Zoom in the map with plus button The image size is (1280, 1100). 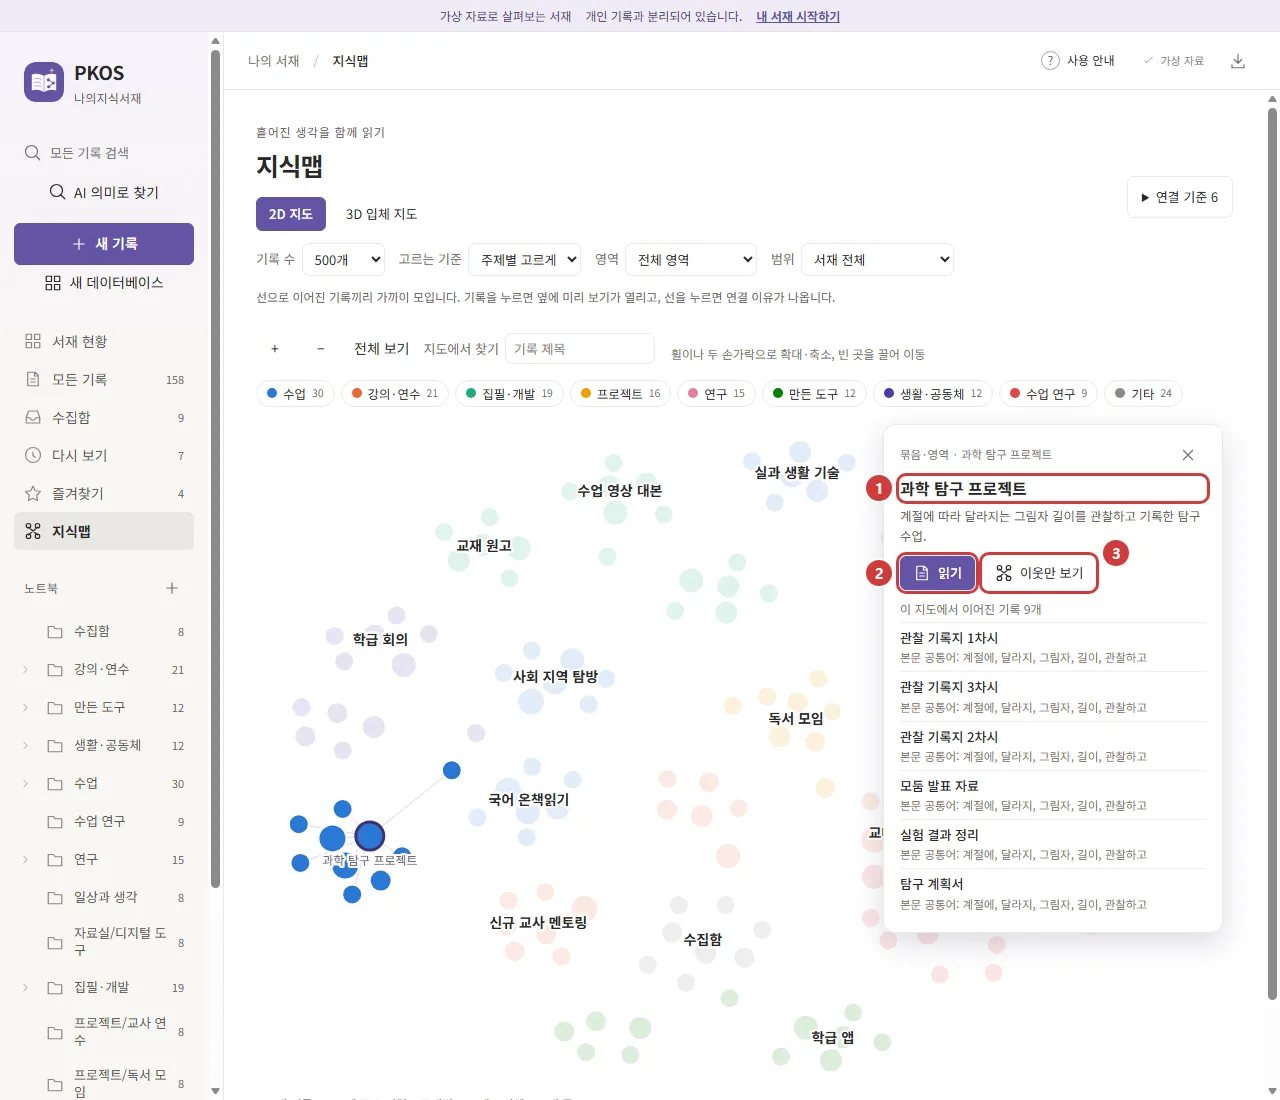[x=275, y=349]
